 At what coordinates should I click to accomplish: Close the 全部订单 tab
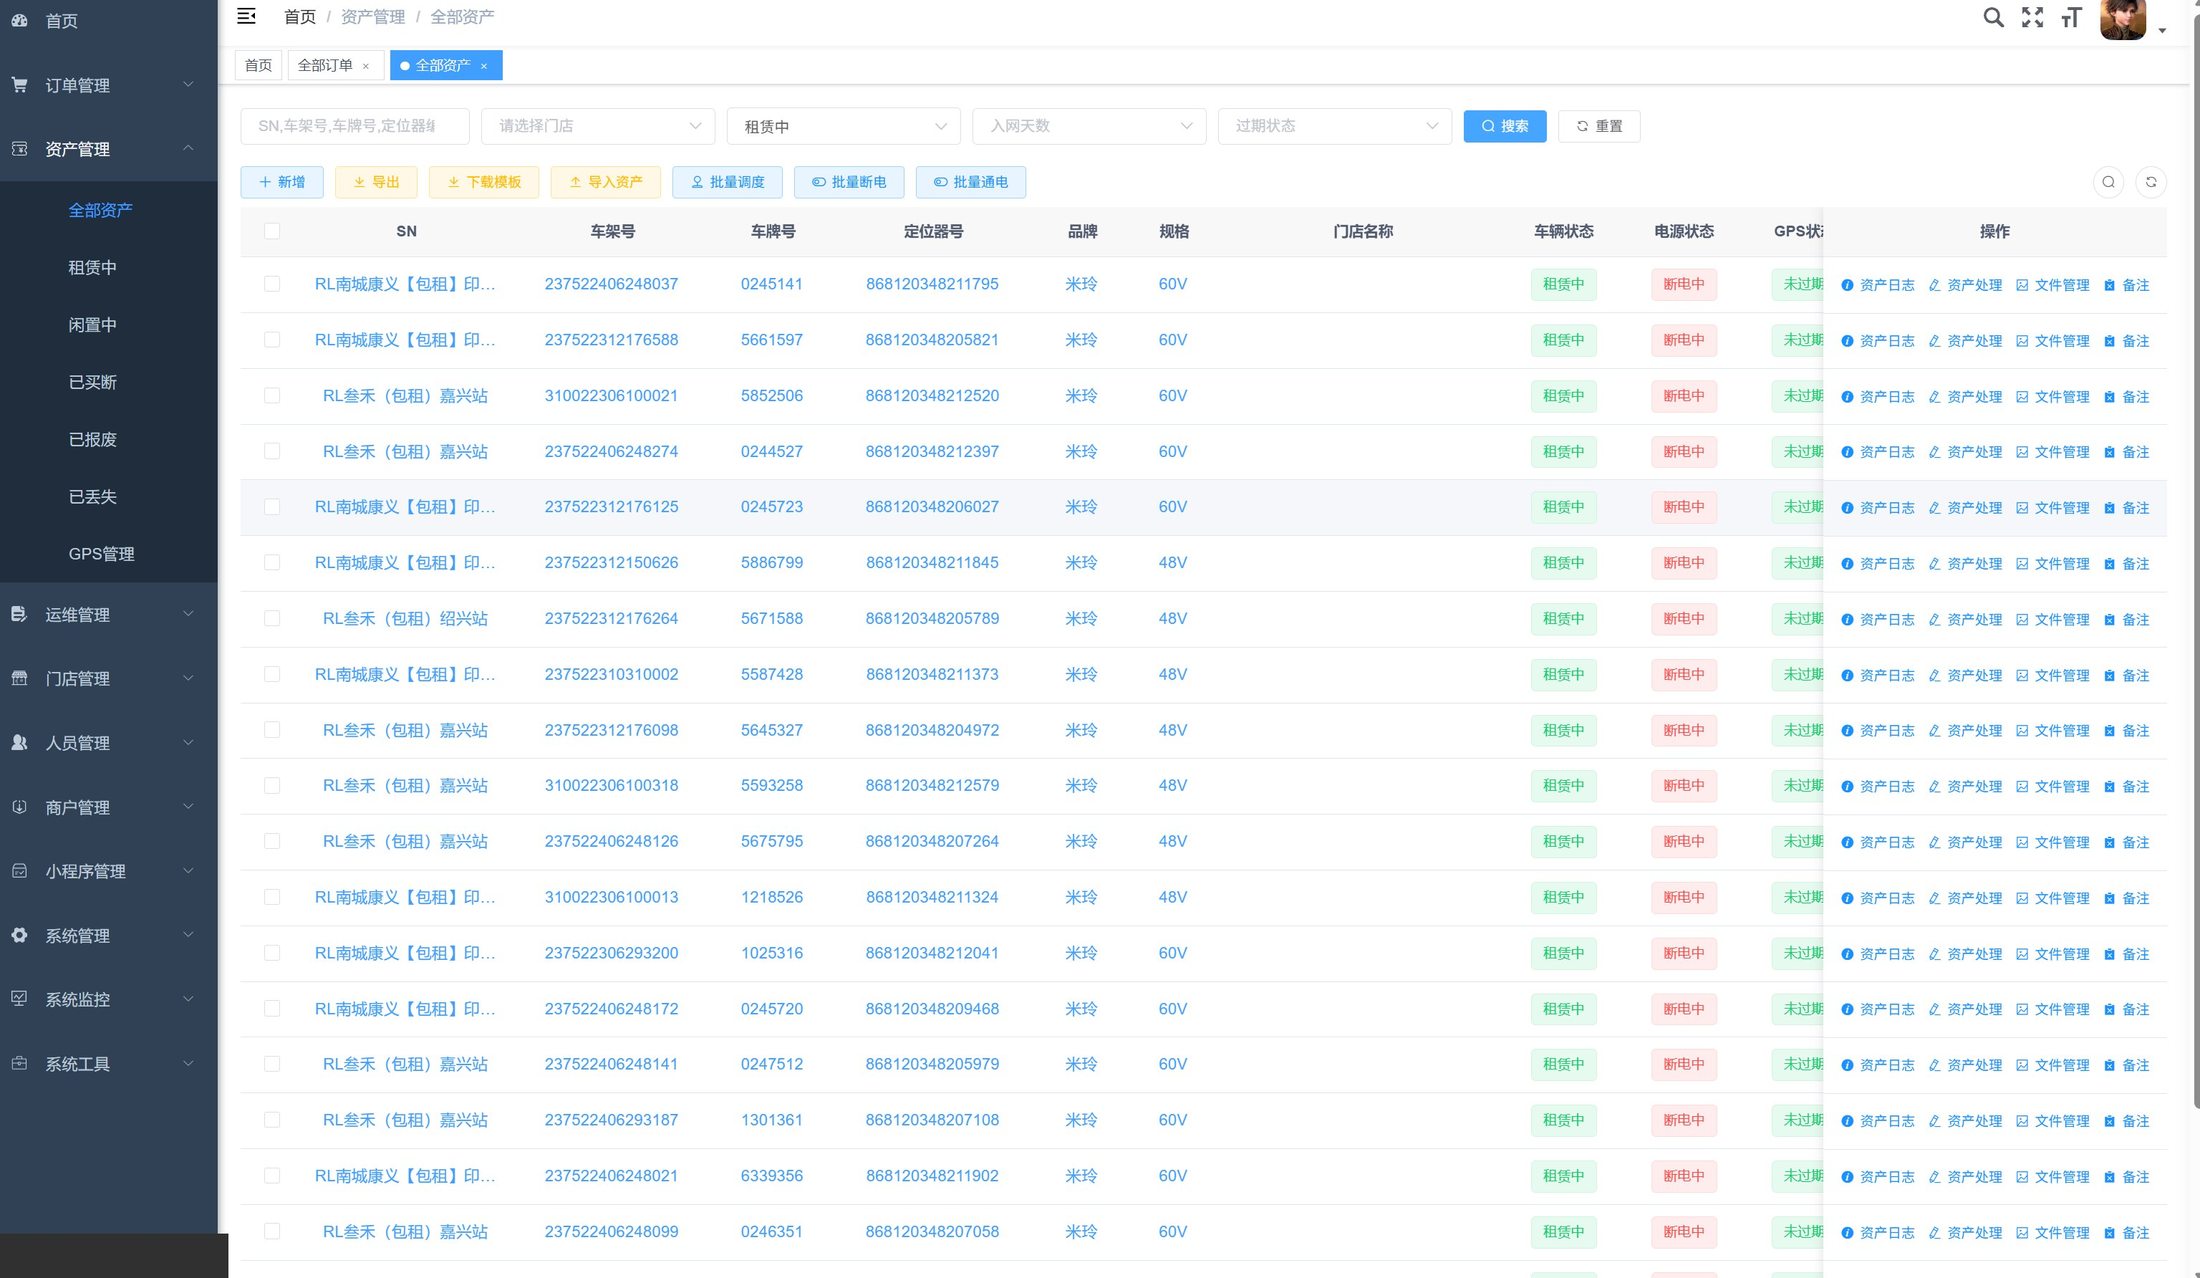point(366,66)
